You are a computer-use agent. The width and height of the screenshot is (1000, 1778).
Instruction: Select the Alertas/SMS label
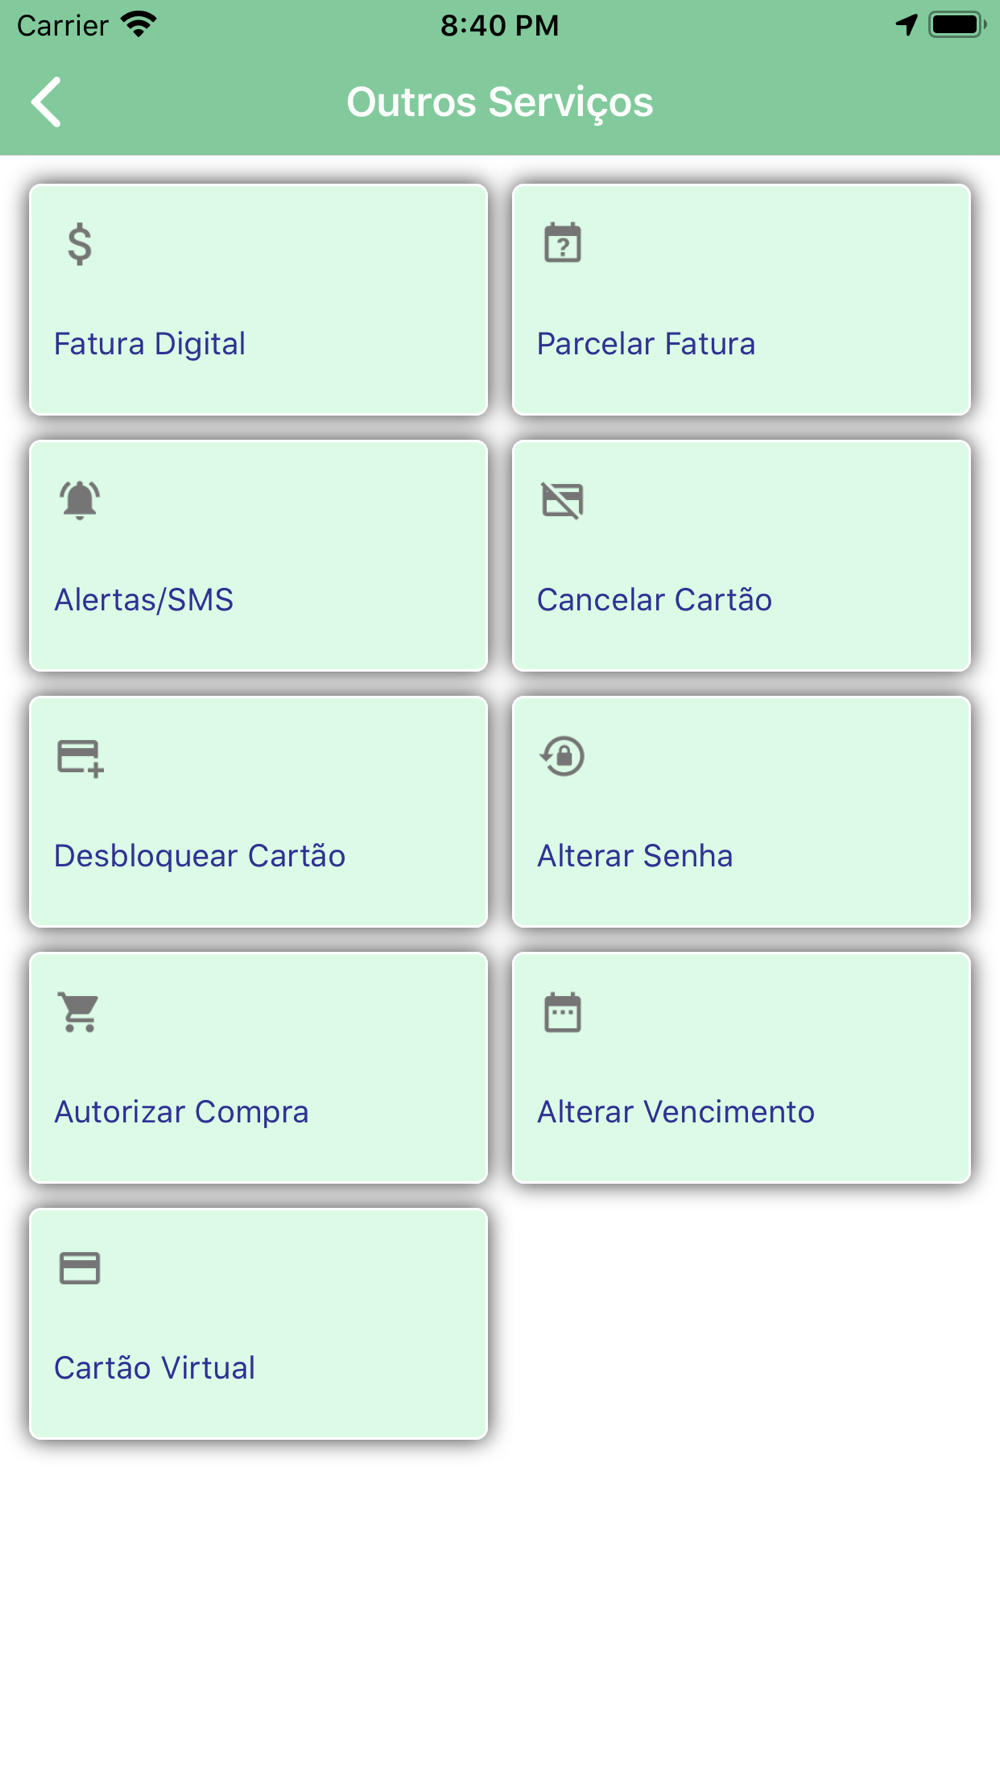tap(144, 600)
